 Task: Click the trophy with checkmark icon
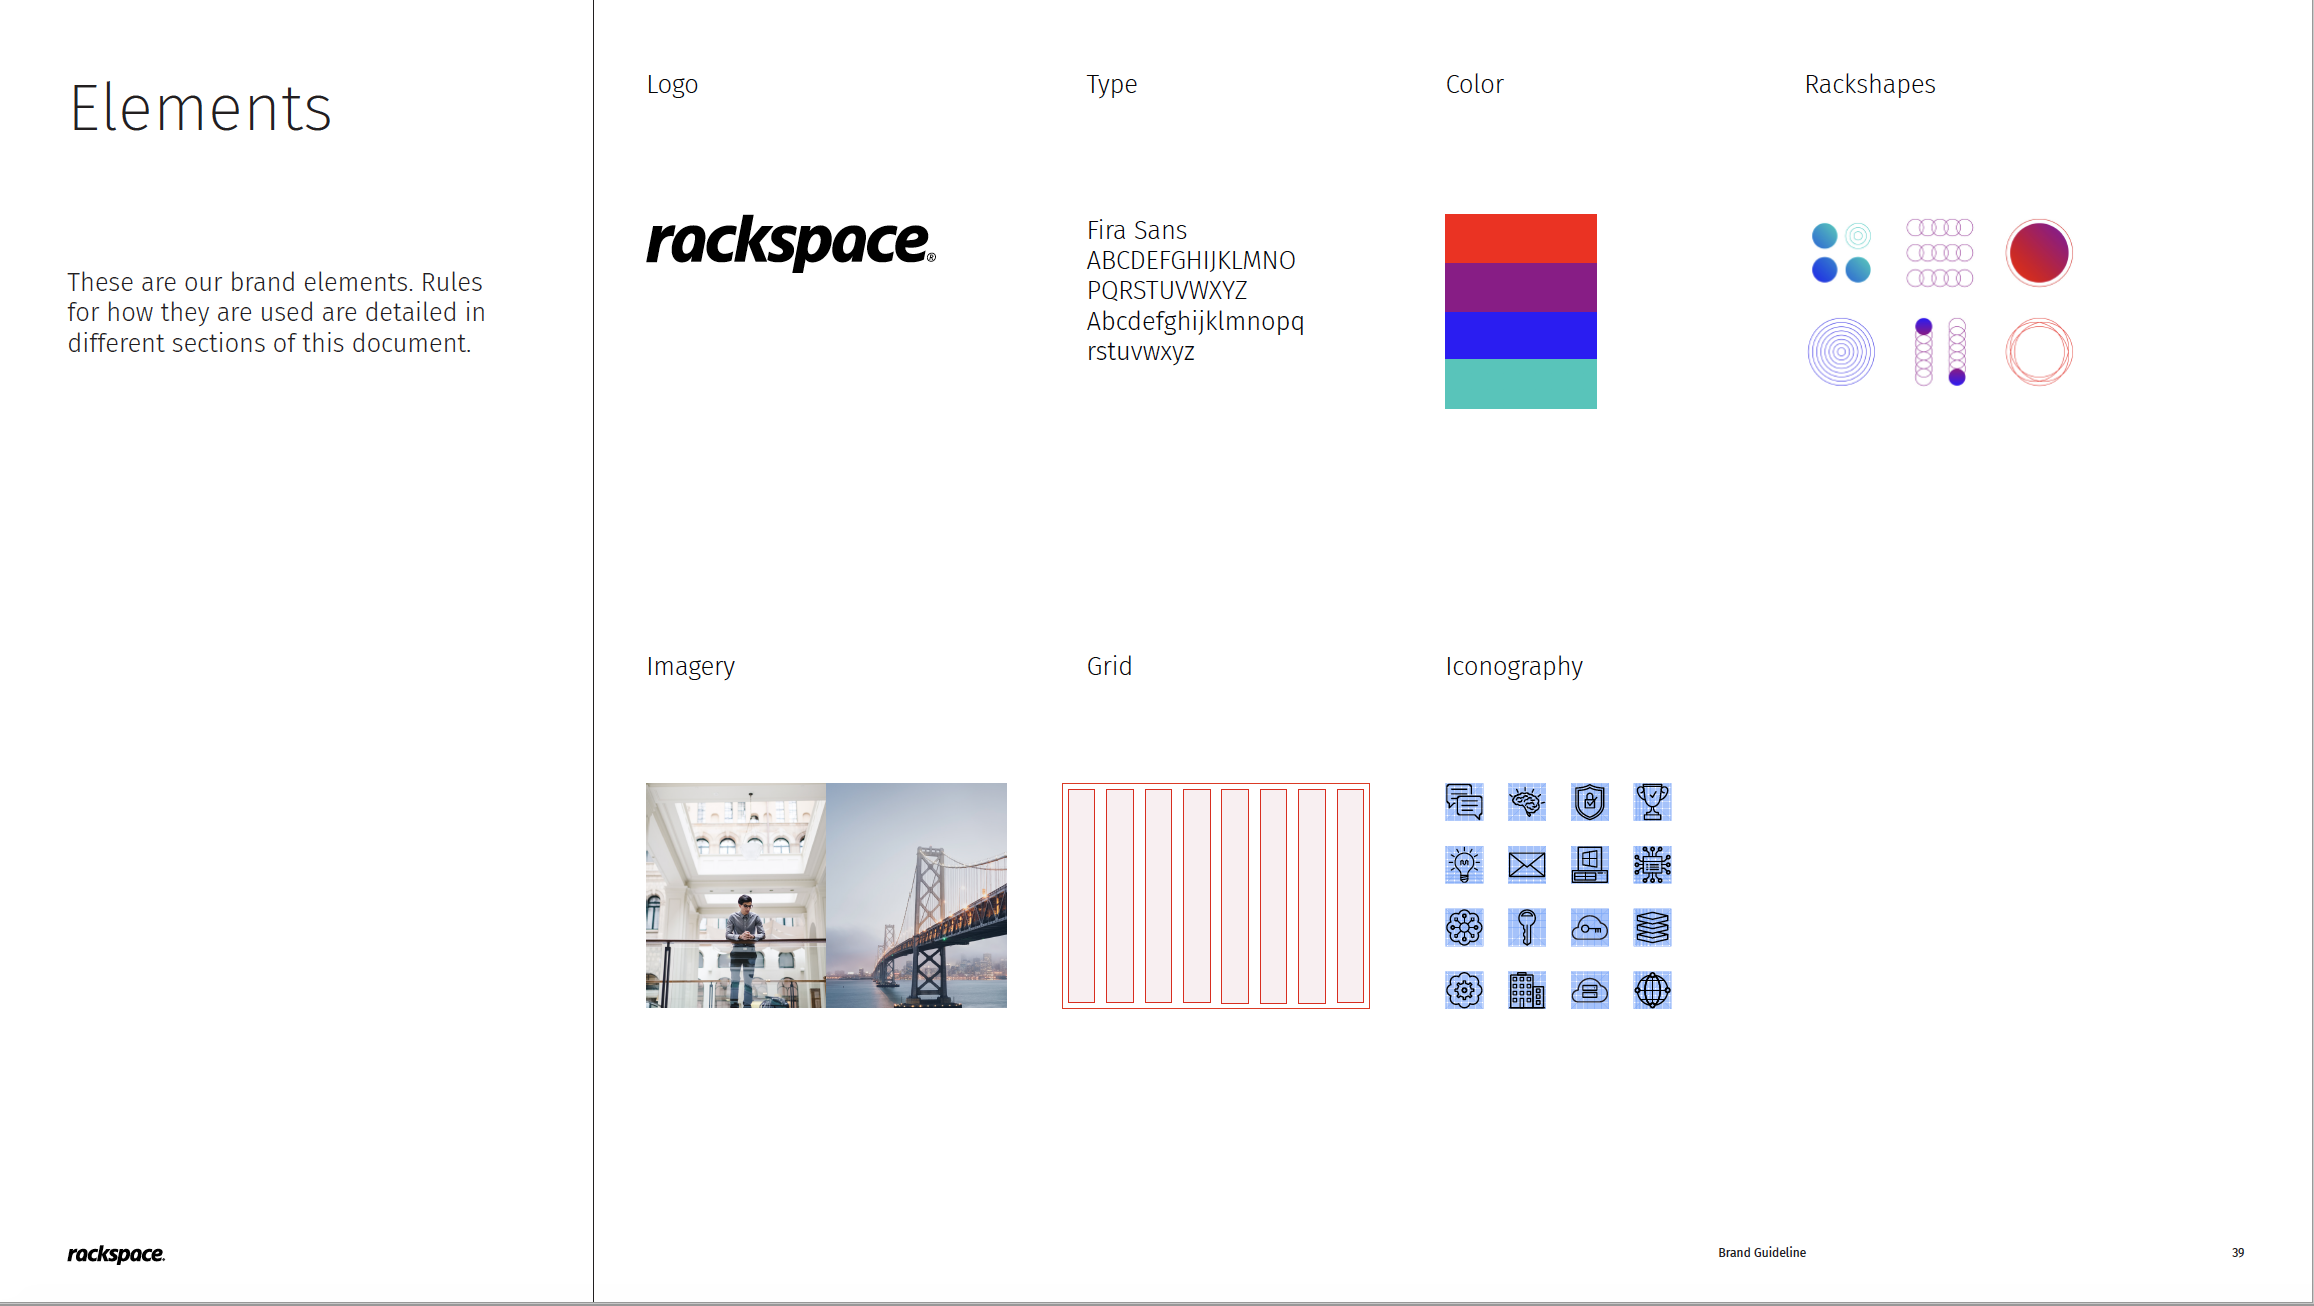(1652, 802)
